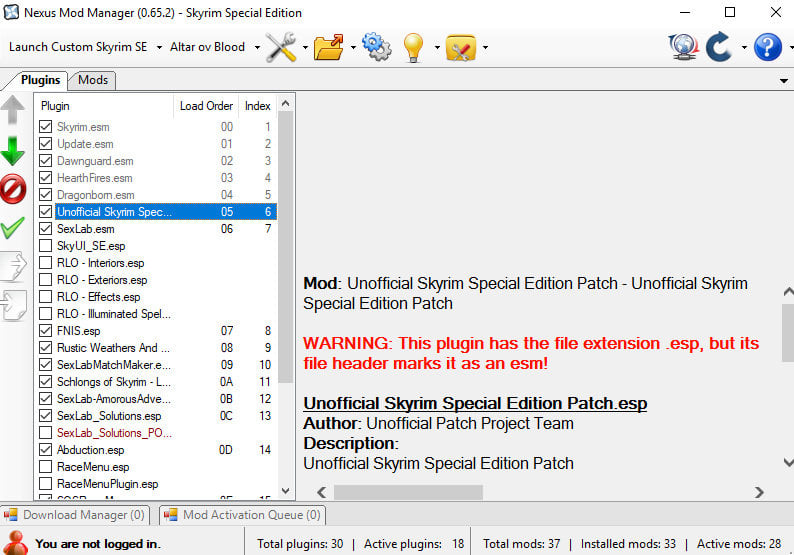
Task: Click the plugin list vertical scrollbar thumb
Action: [x=286, y=247]
